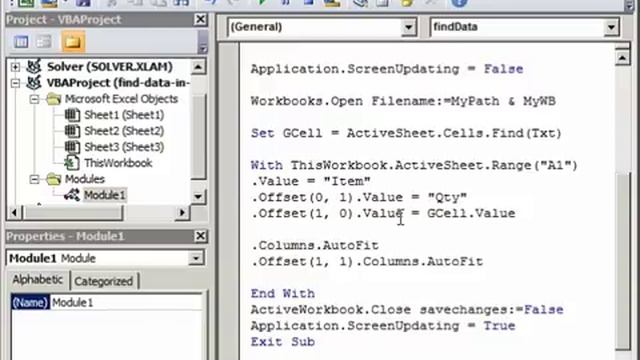Viewport: 640px width, 360px height.
Task: Click the ActiveWorkbook.Close savechanges line
Action: (x=407, y=310)
